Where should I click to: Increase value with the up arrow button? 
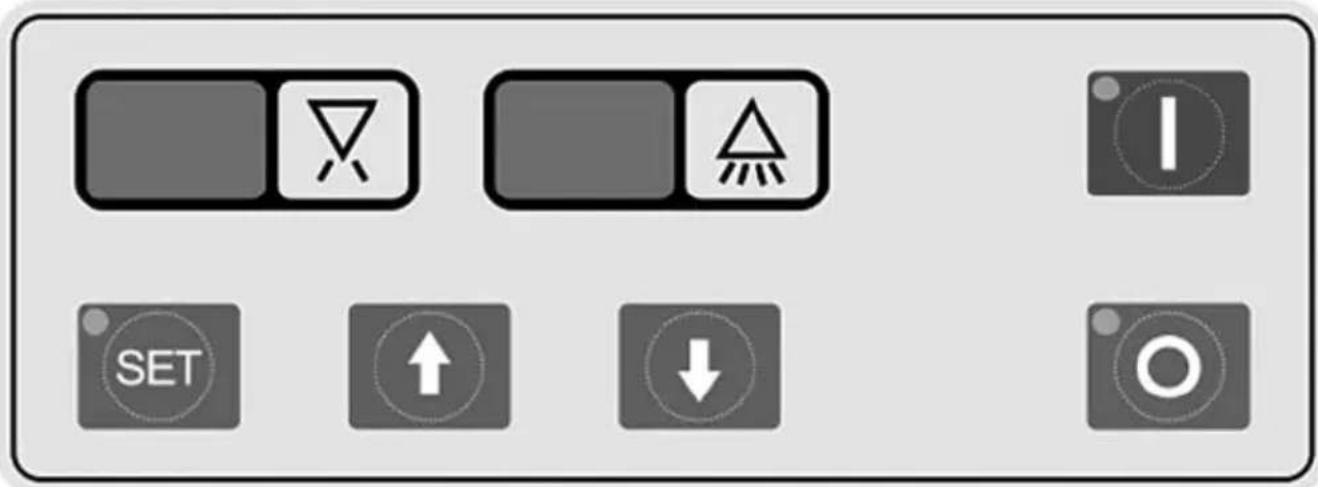[429, 366]
